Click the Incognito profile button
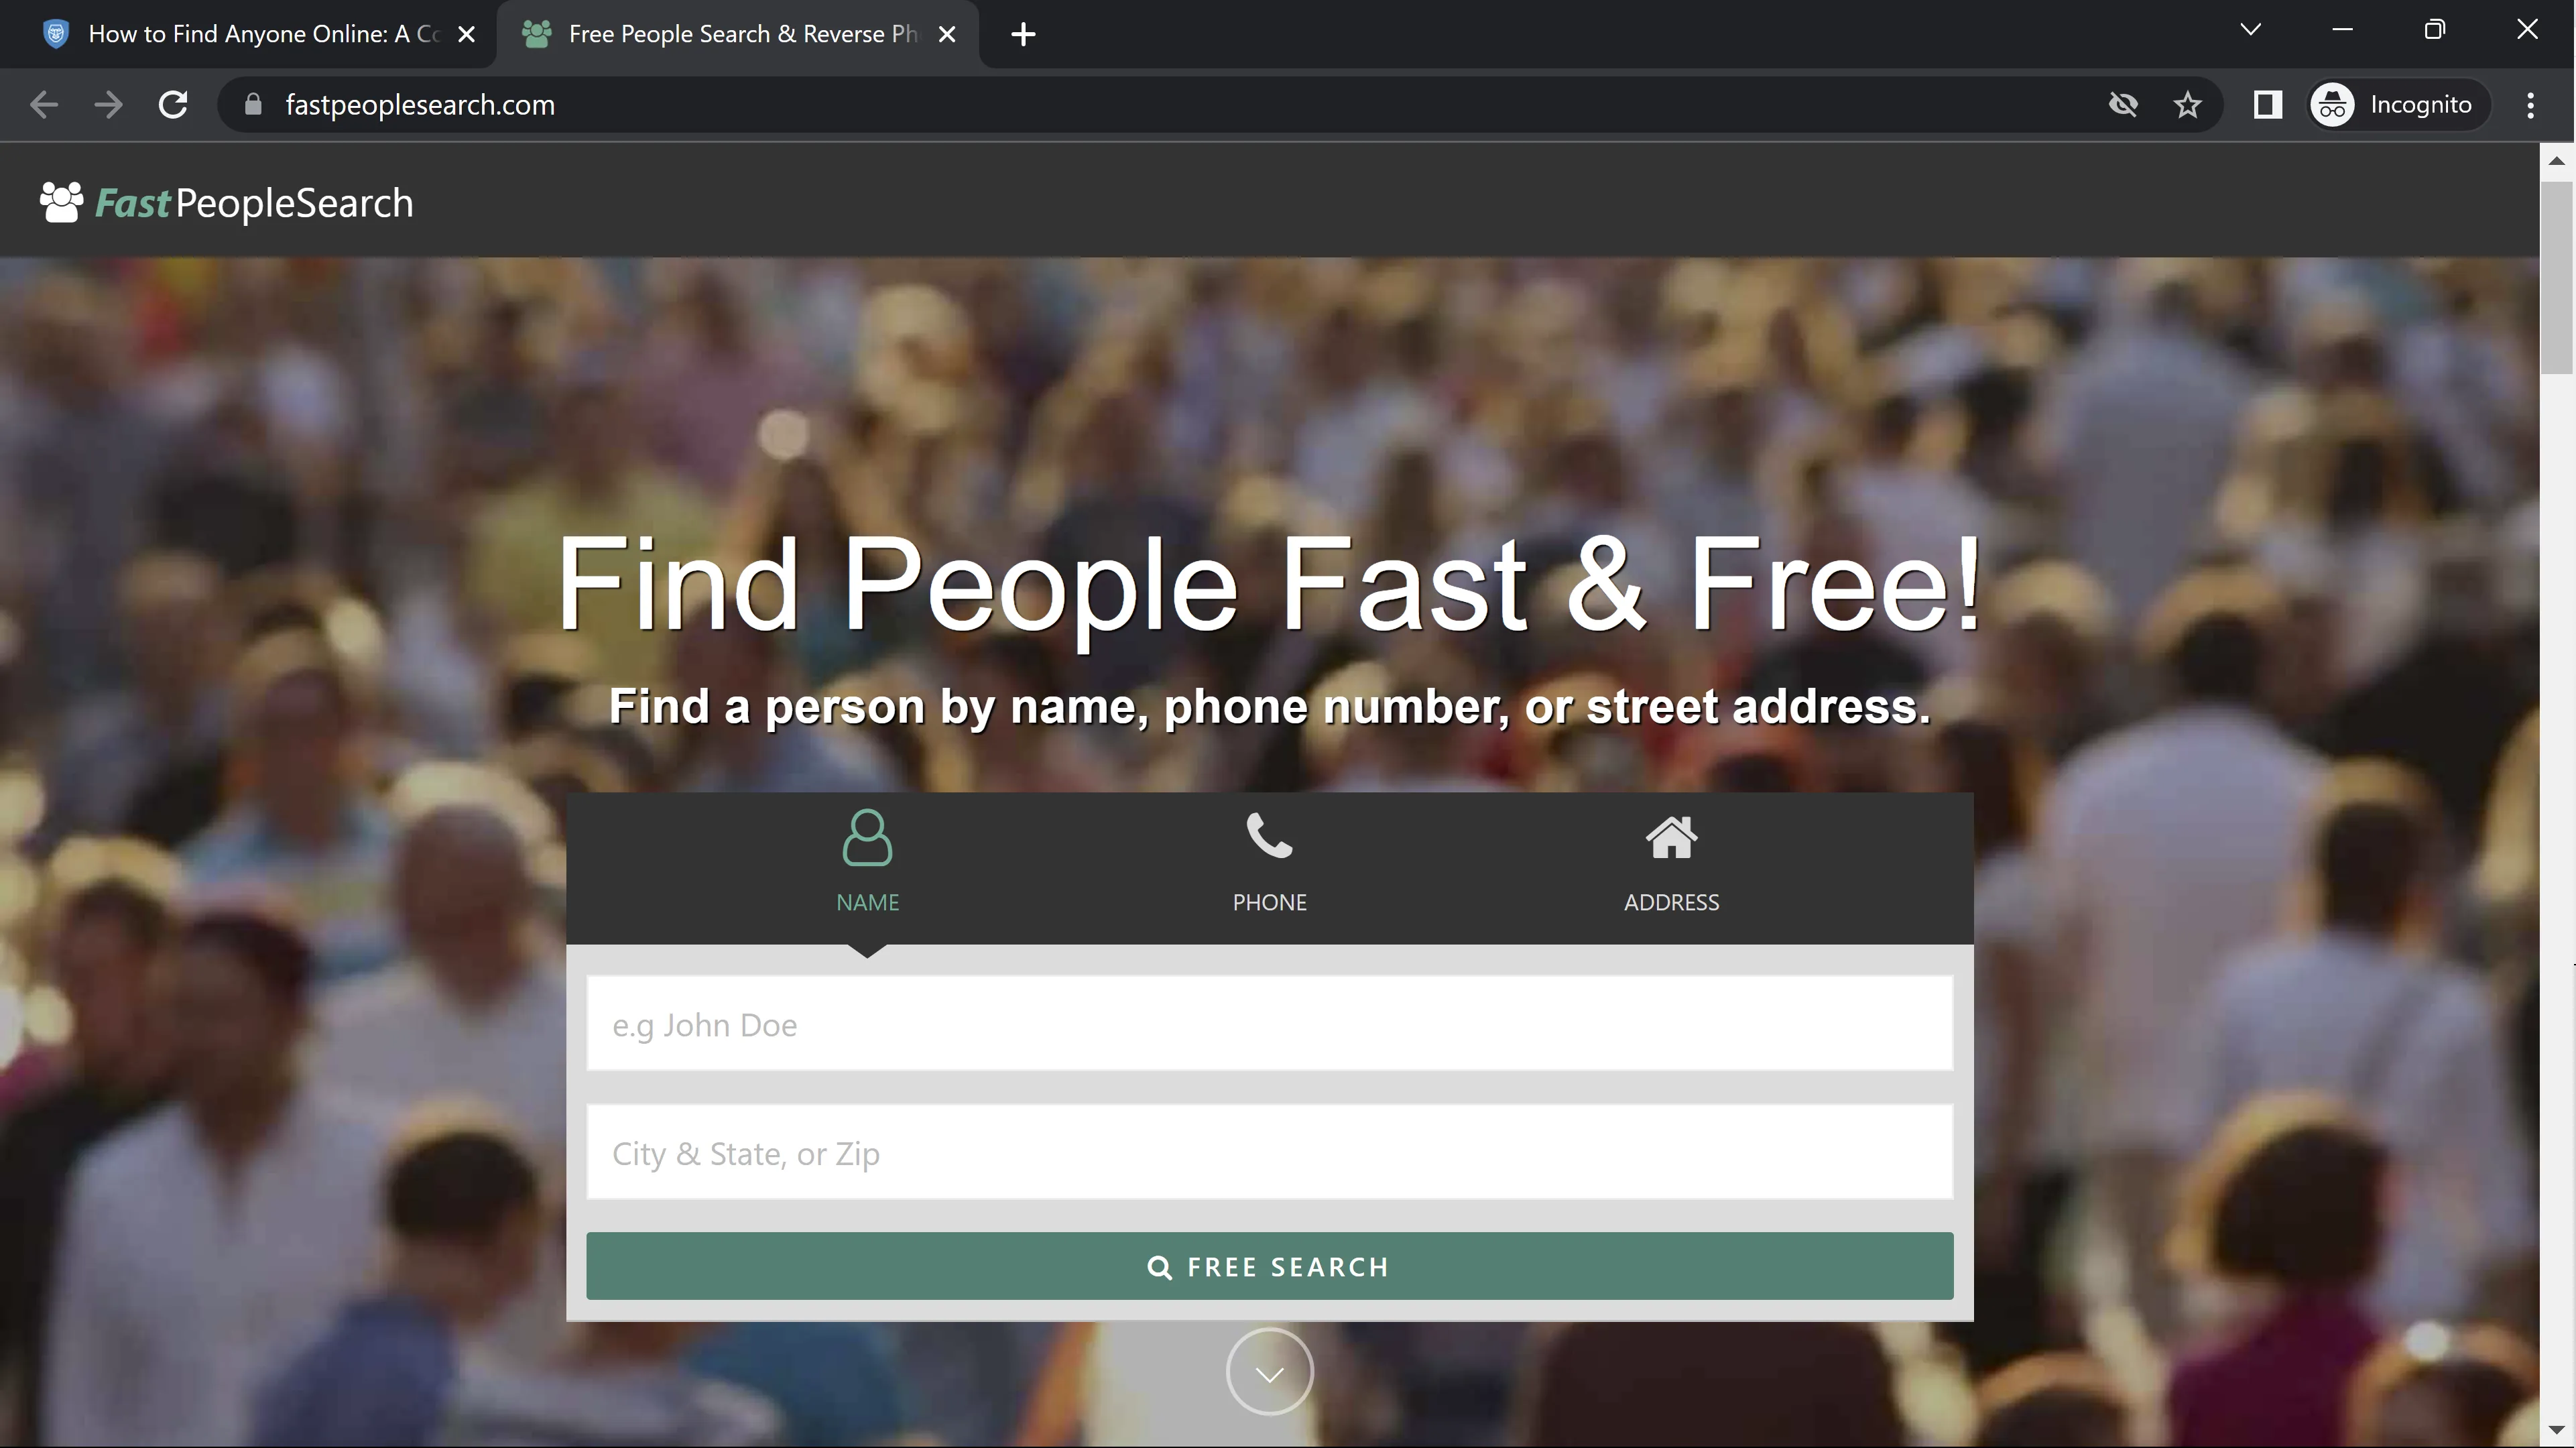Viewport: 2576px width, 1448px height. point(2397,105)
